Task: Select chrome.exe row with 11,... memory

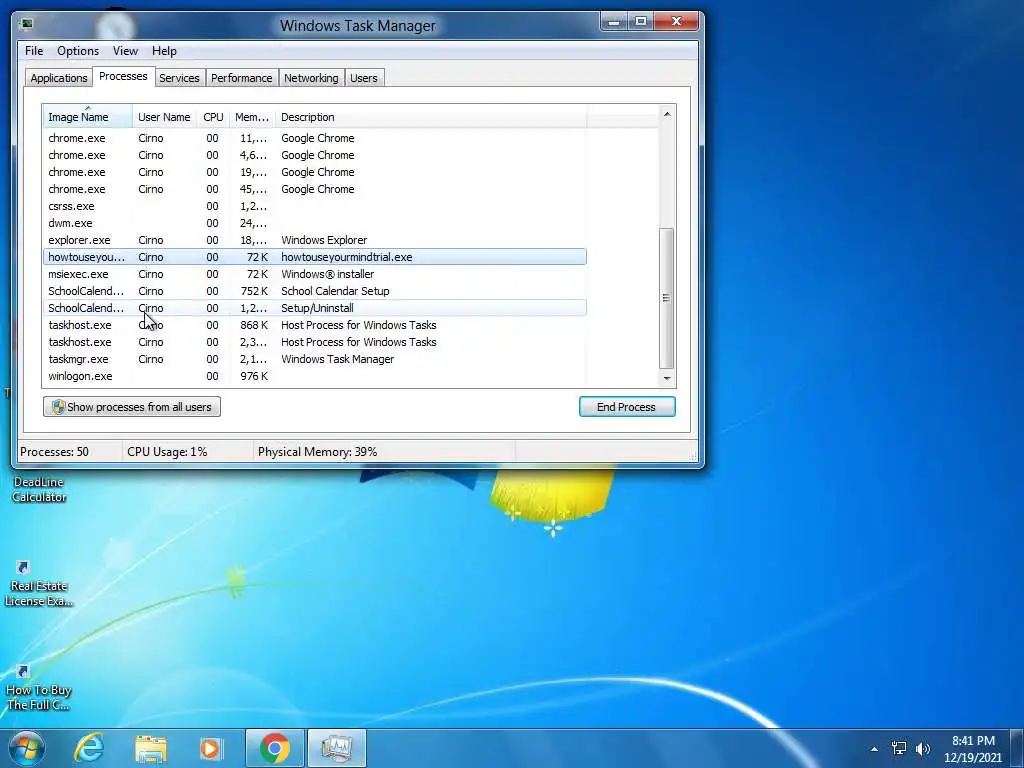Action: click(315, 138)
